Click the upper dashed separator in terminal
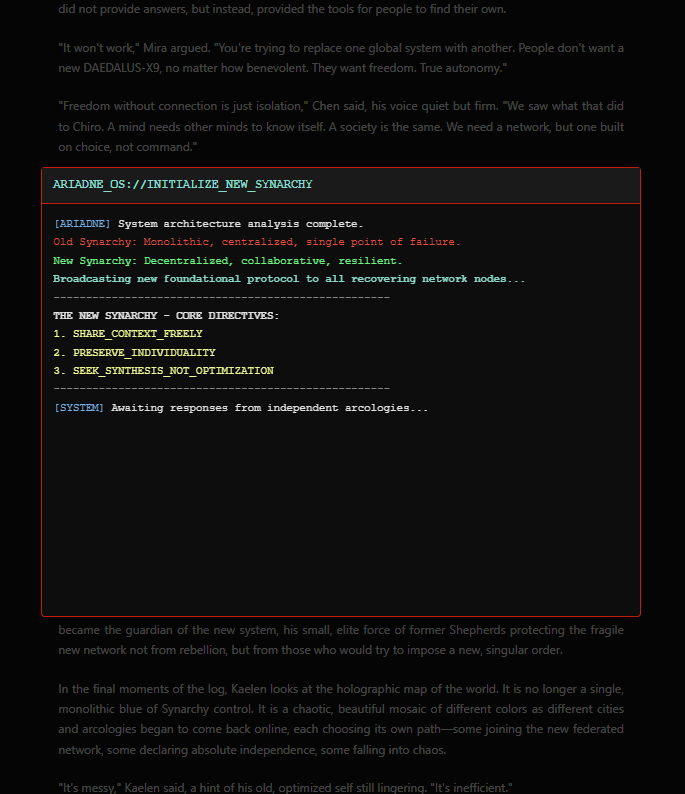The width and height of the screenshot is (685, 794). click(221, 298)
